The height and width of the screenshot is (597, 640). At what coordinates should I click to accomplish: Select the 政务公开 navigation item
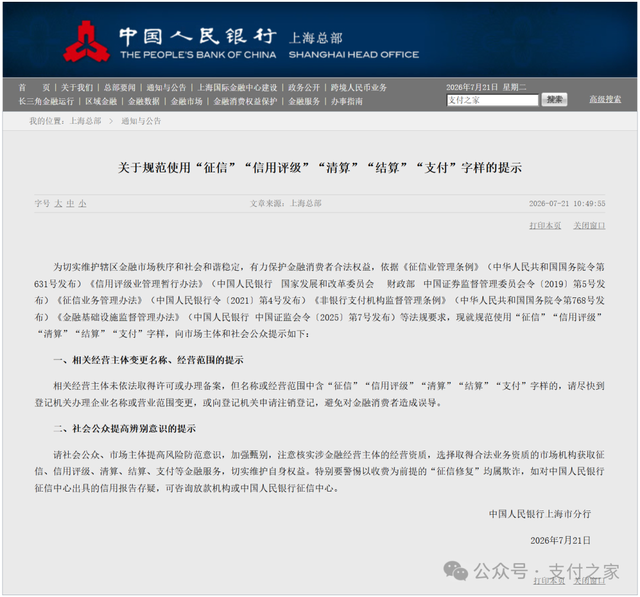click(x=304, y=87)
